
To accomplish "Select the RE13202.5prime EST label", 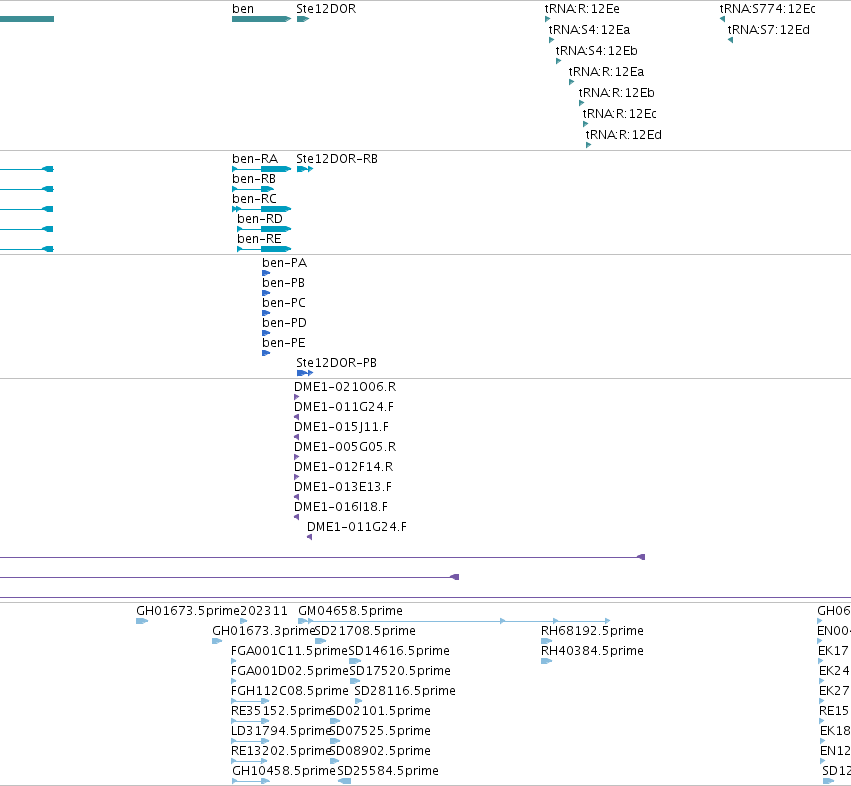I will 281,751.
